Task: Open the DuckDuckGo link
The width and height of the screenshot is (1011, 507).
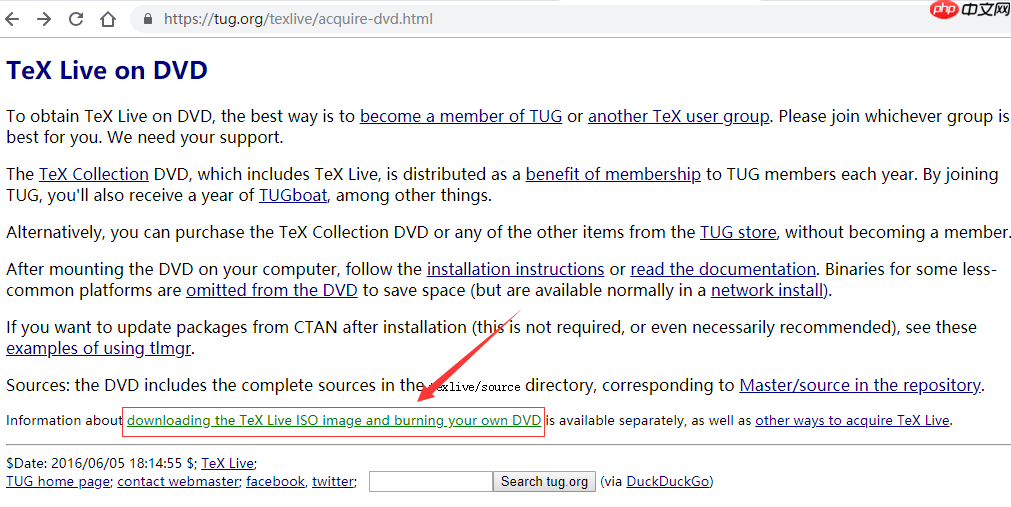Action: point(667,481)
